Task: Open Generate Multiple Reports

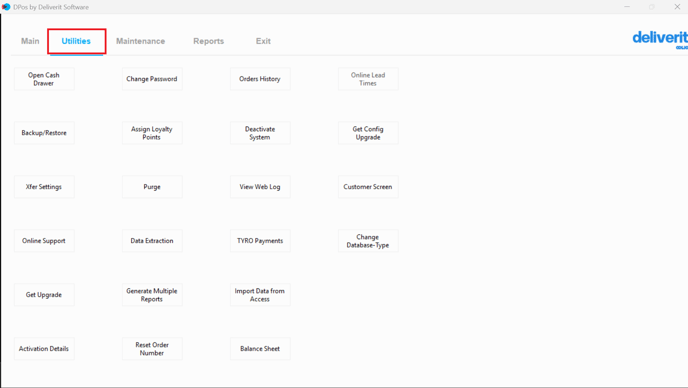Action: click(152, 295)
